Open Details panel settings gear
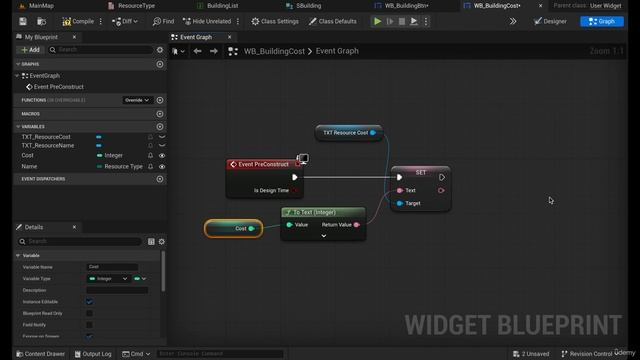The height and width of the screenshot is (360, 640). [x=162, y=242]
